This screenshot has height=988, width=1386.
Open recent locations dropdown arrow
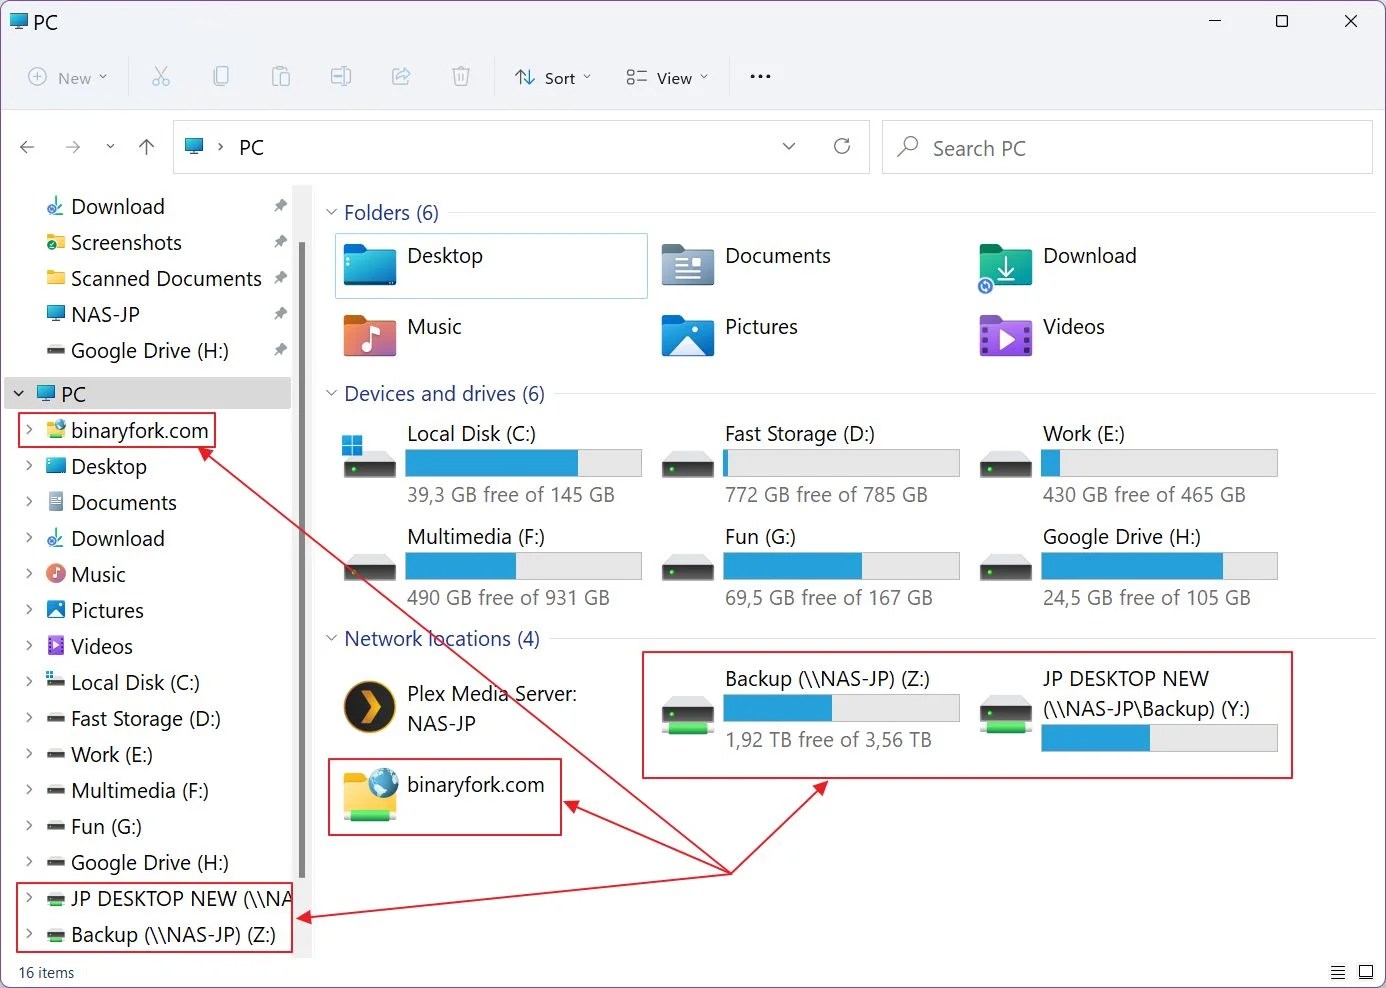coord(110,147)
